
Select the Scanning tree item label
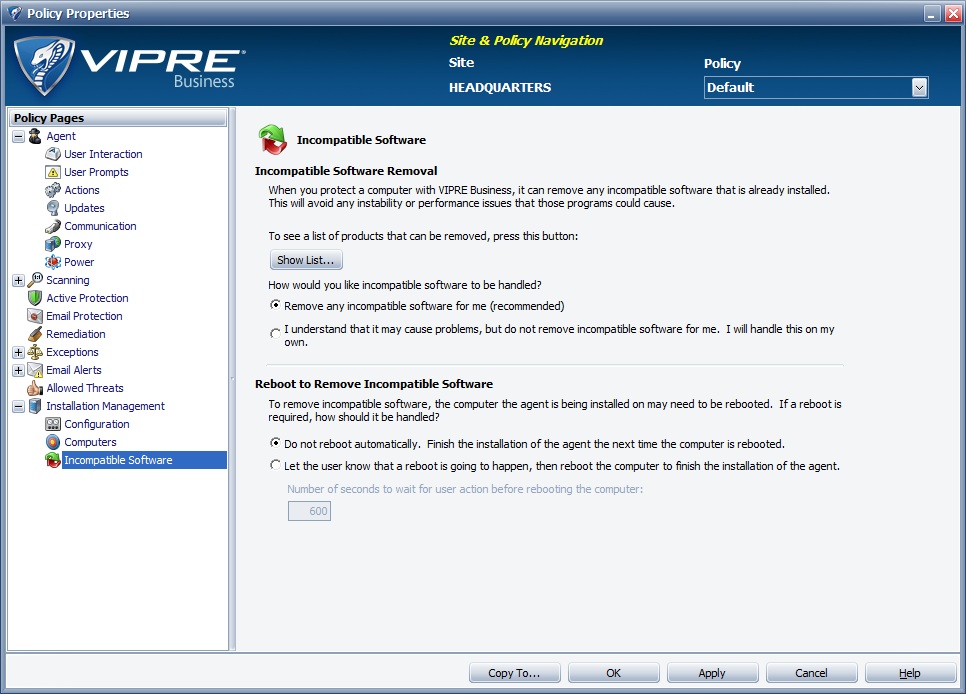point(68,280)
